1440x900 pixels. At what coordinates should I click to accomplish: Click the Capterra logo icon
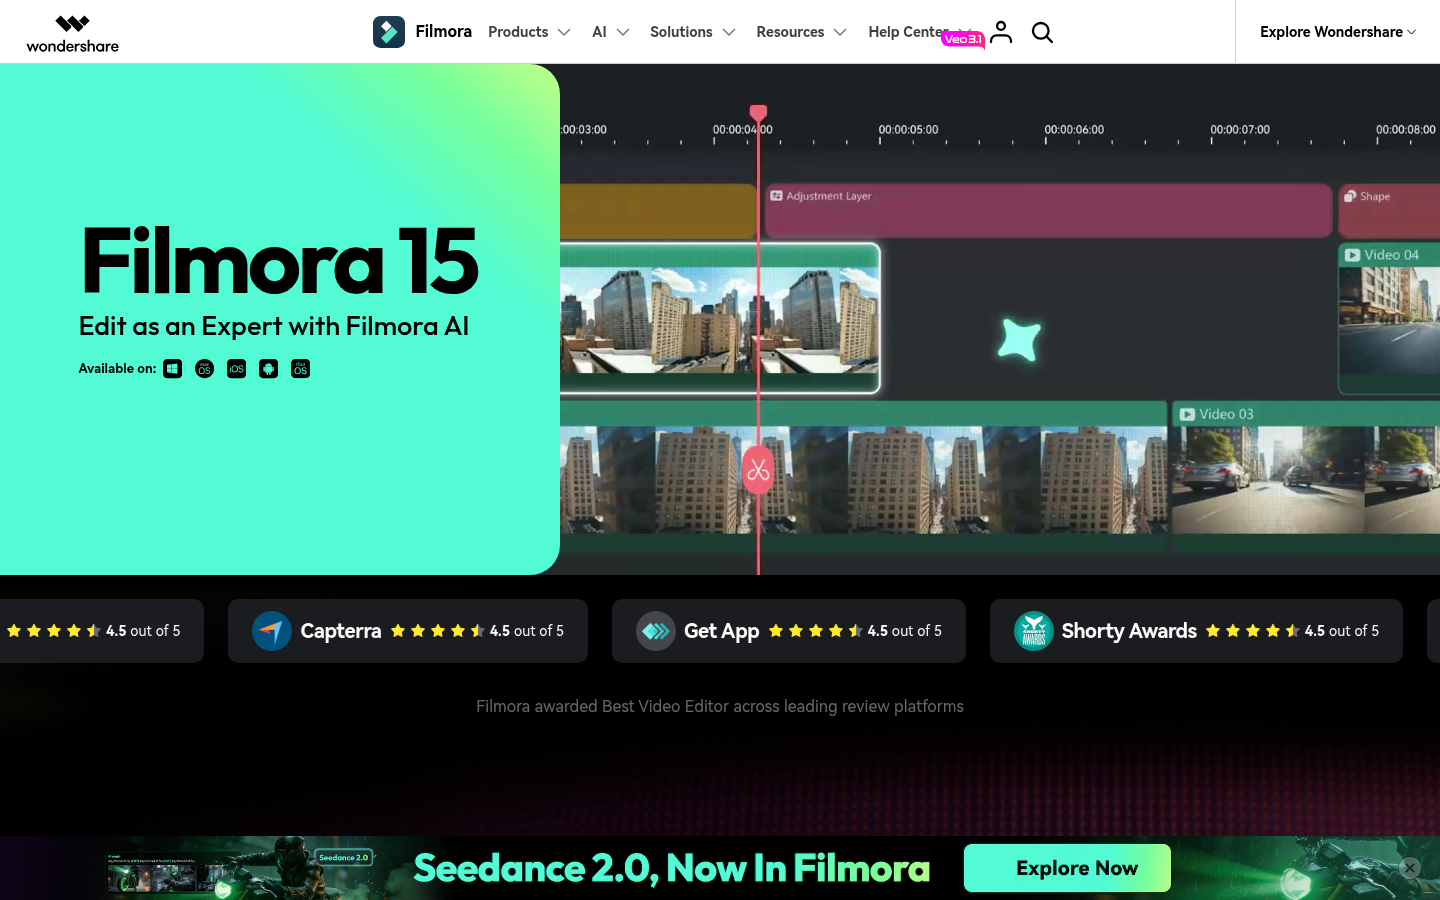pyautogui.click(x=272, y=631)
